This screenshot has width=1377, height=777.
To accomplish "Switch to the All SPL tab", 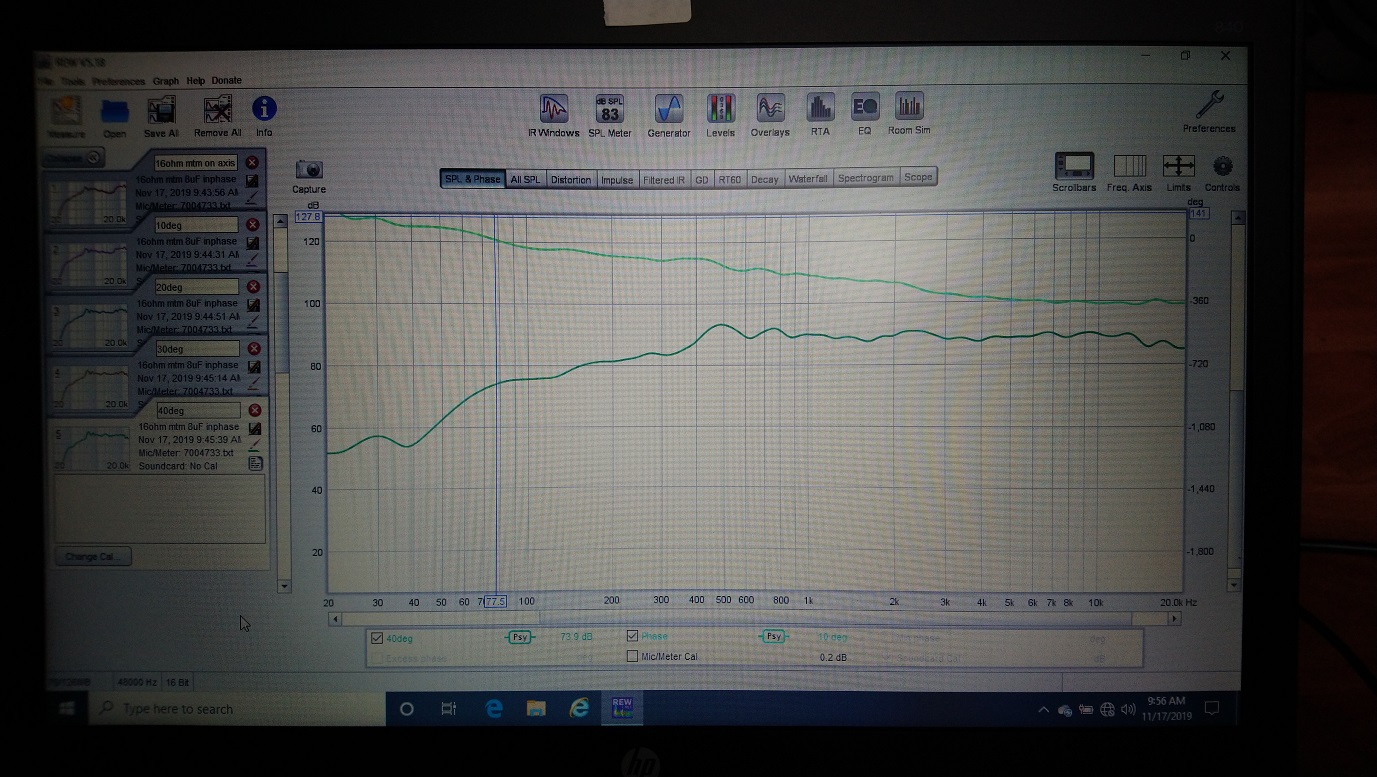I will 525,179.
